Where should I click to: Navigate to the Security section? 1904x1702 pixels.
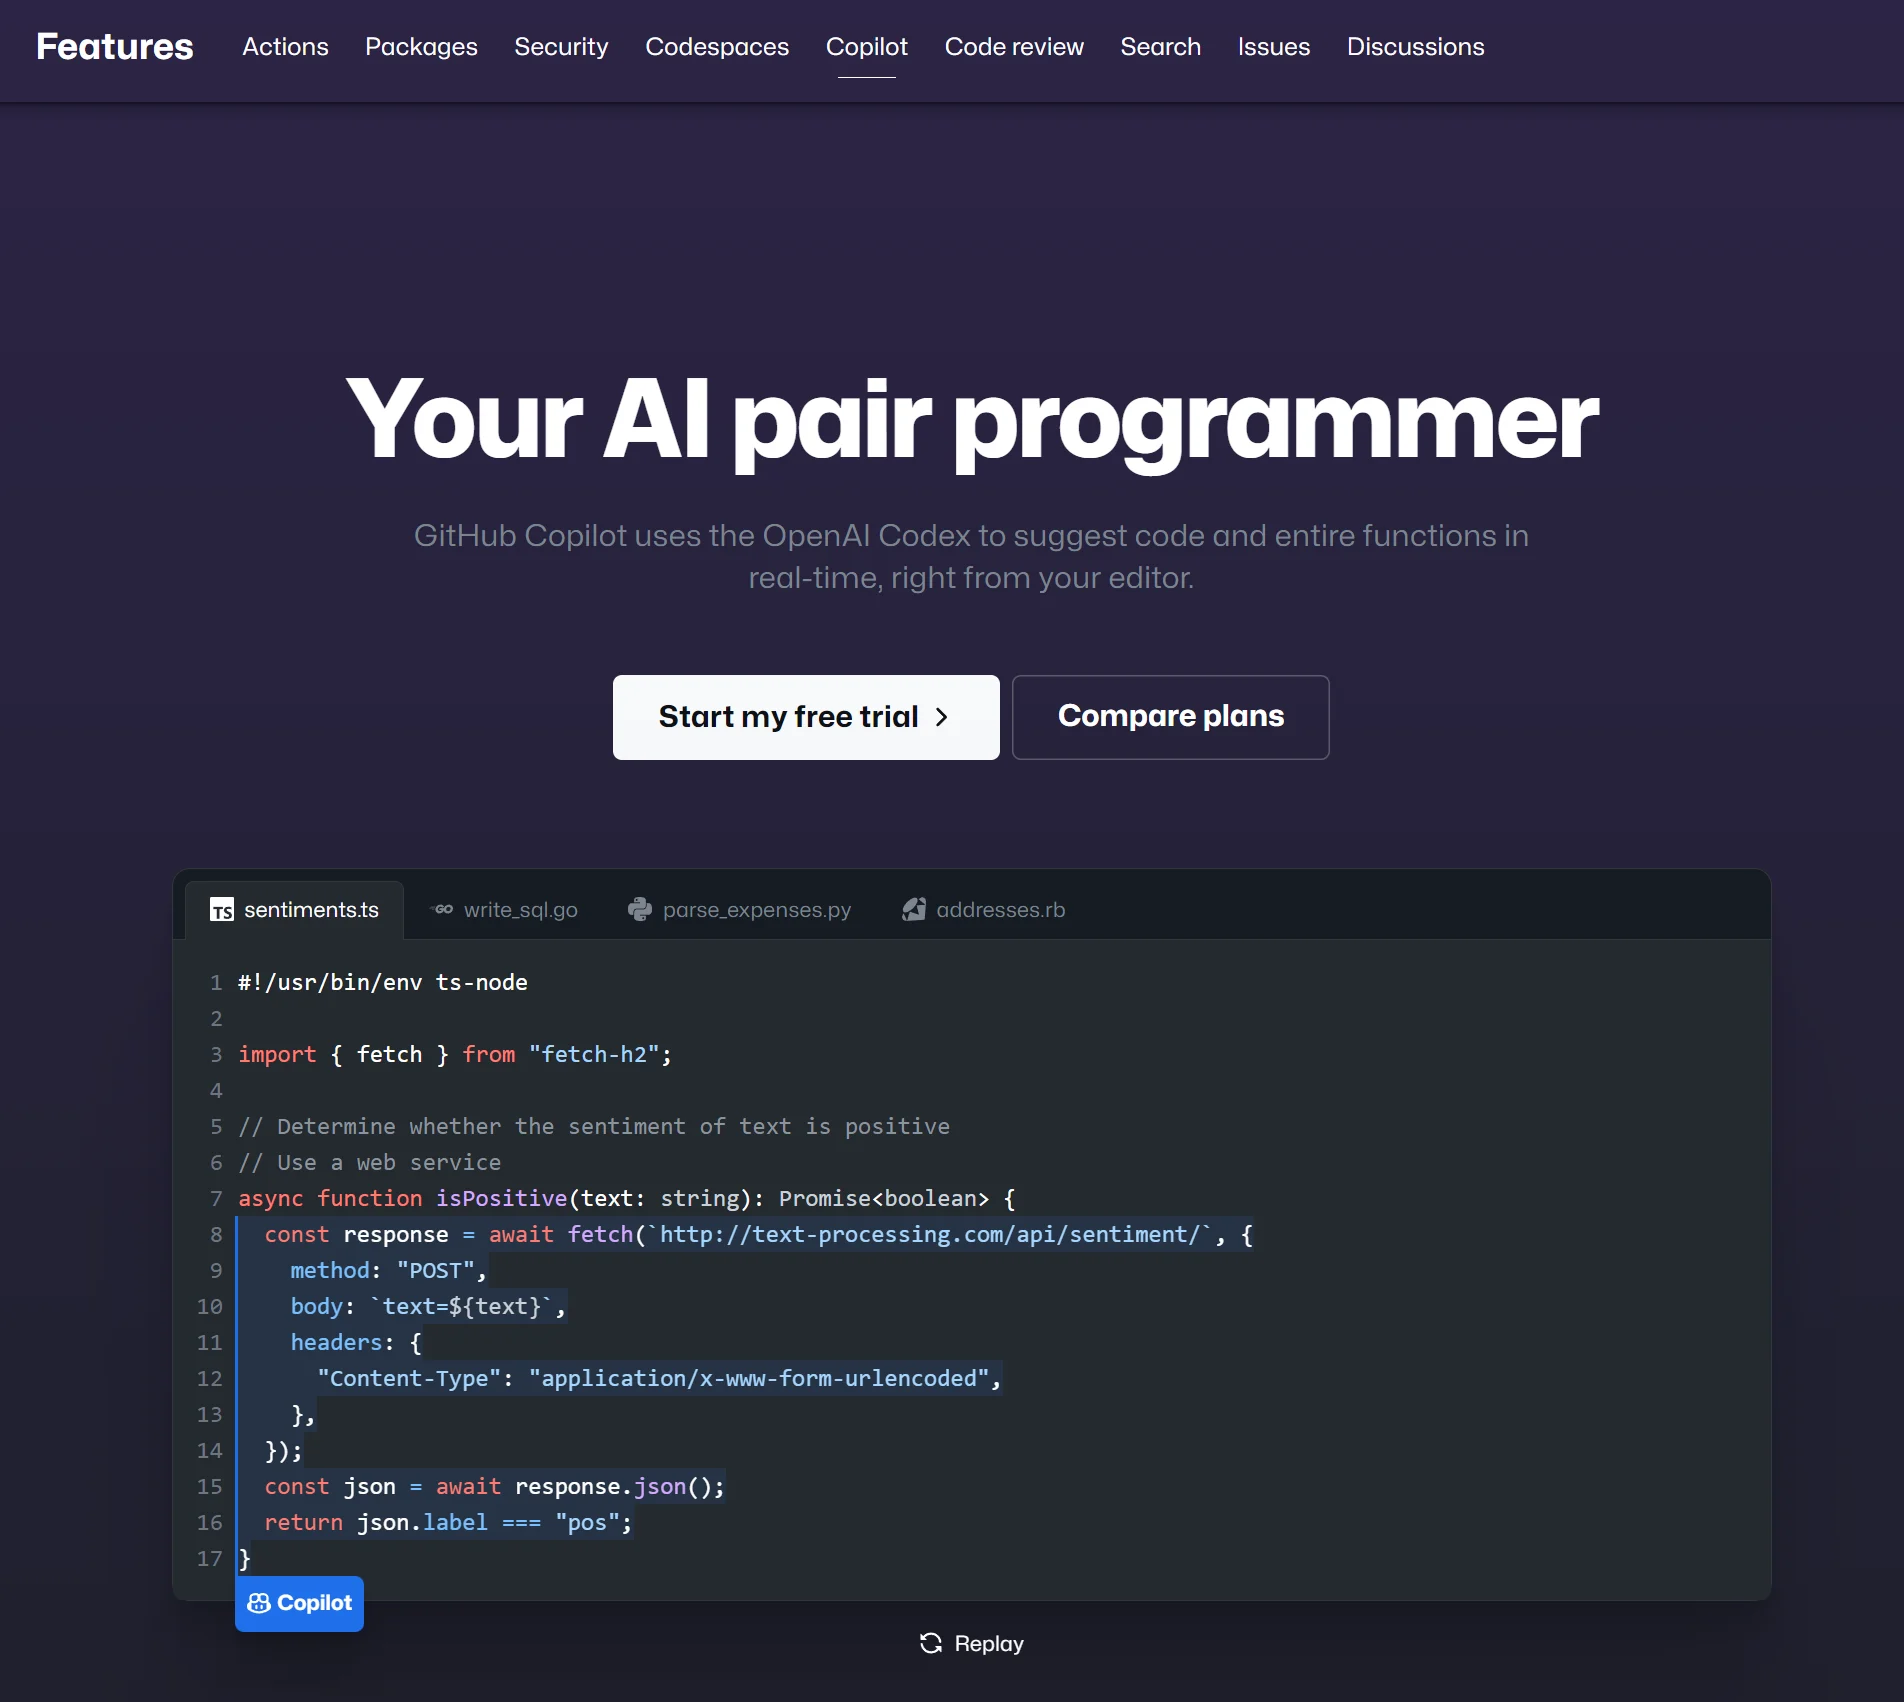(x=561, y=46)
